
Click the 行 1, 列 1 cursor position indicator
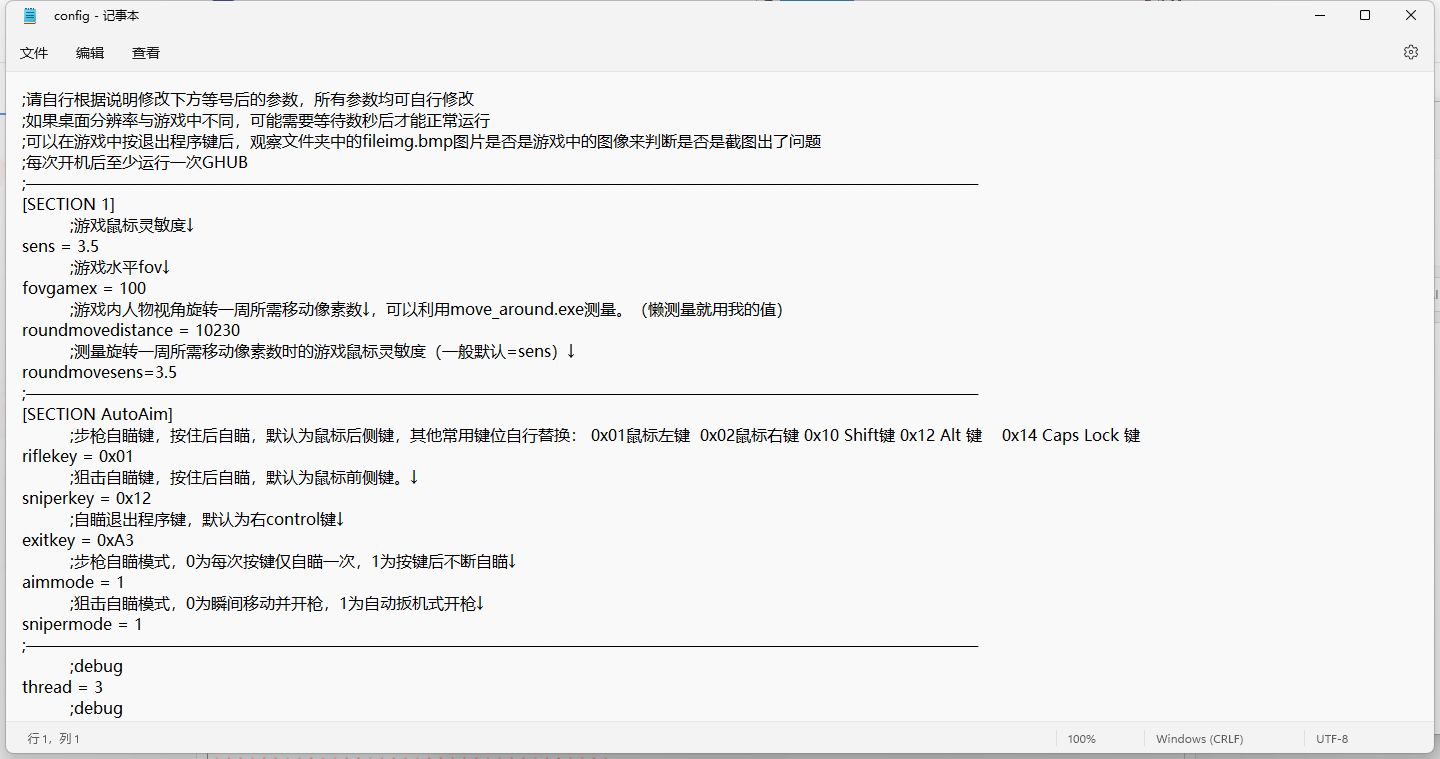(54, 739)
